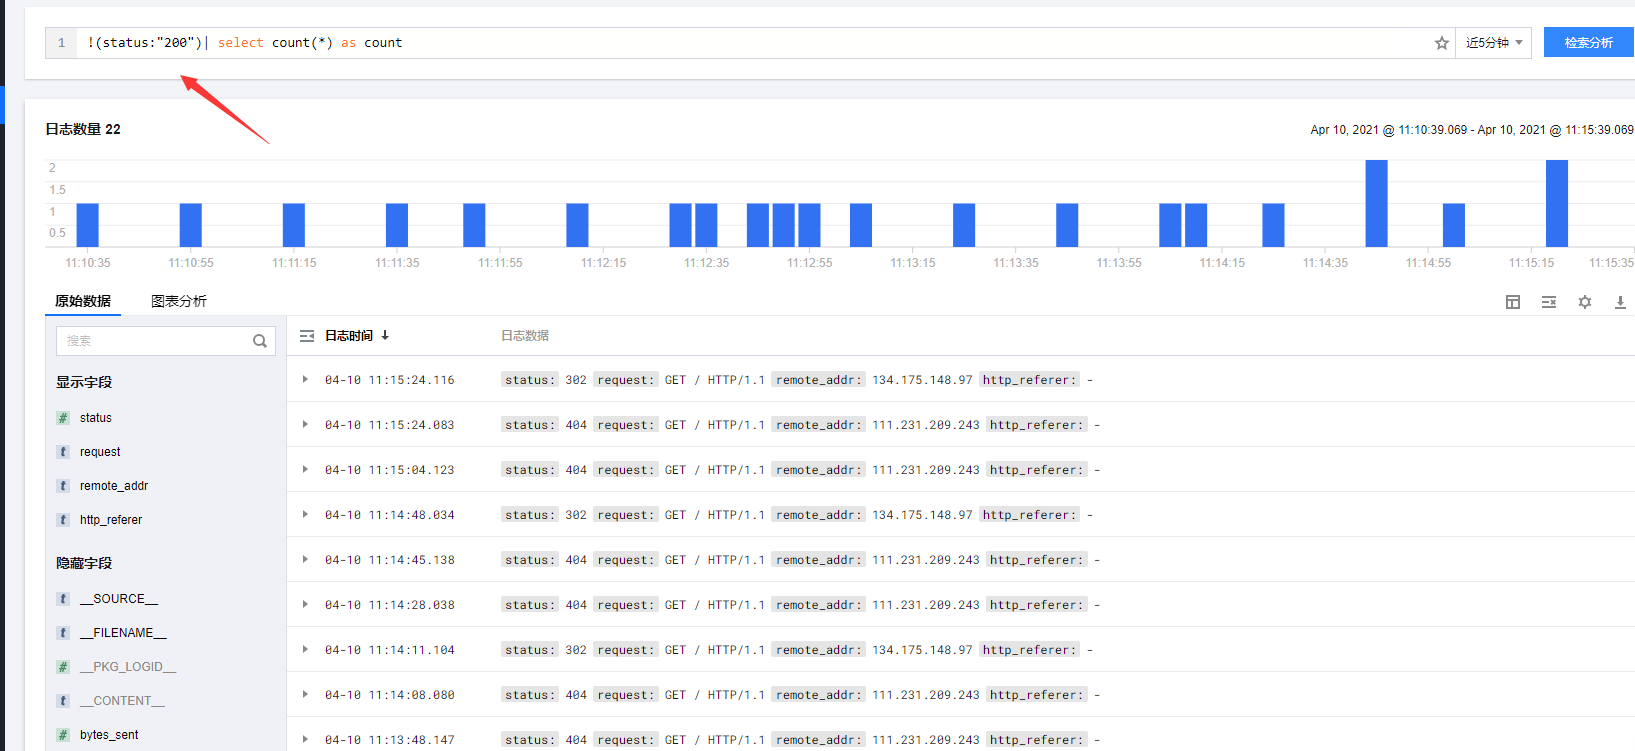1635x751 pixels.
Task: Click the text type icon next to remote_addr
Action: coord(63,486)
